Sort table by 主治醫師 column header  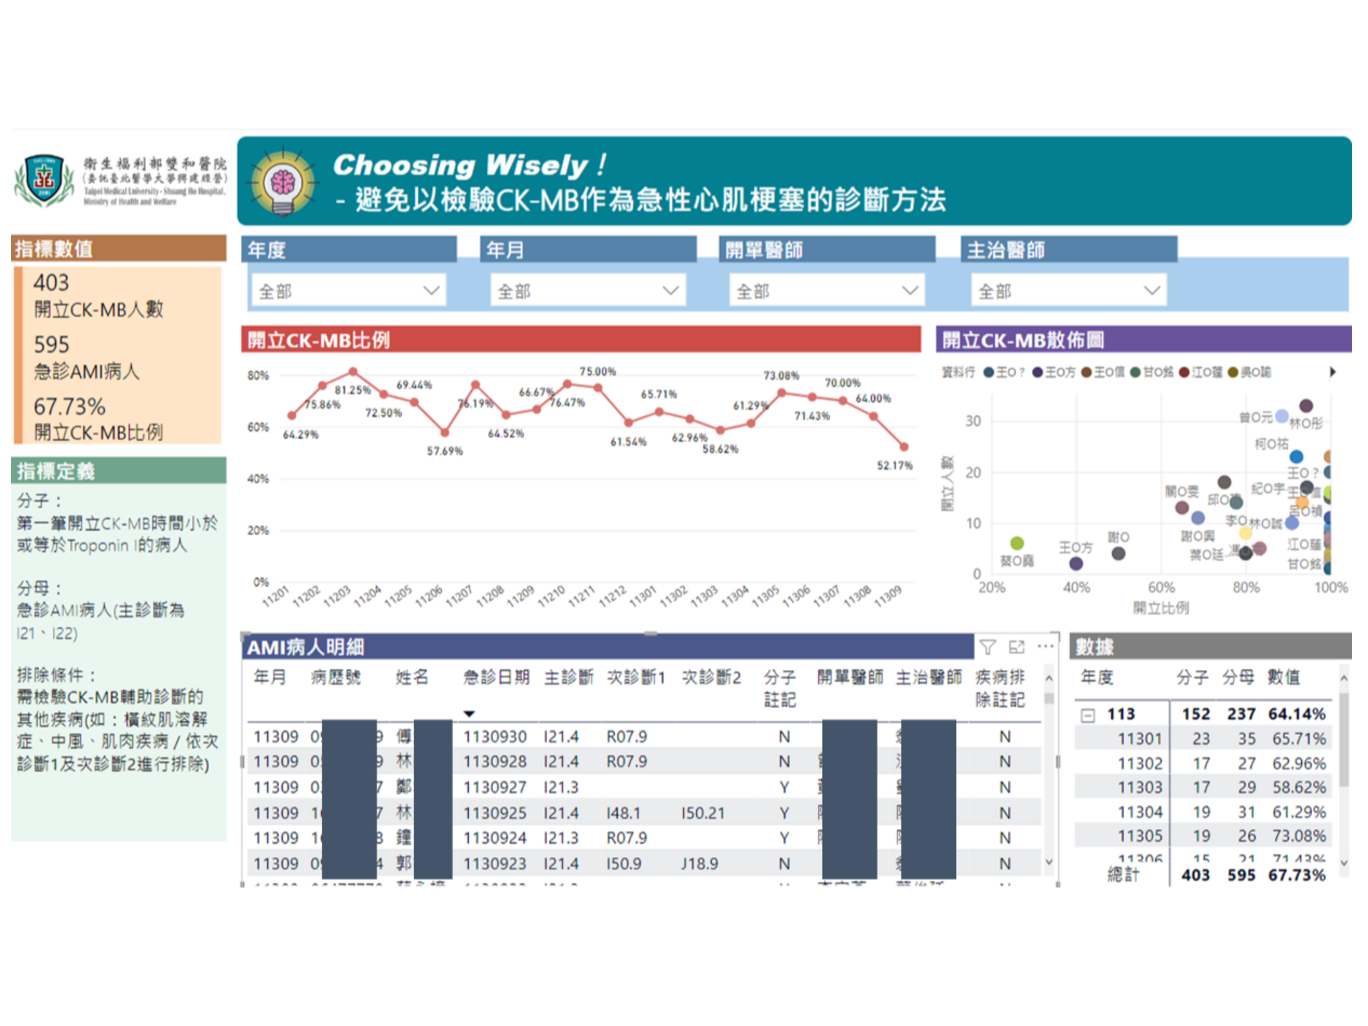929,677
